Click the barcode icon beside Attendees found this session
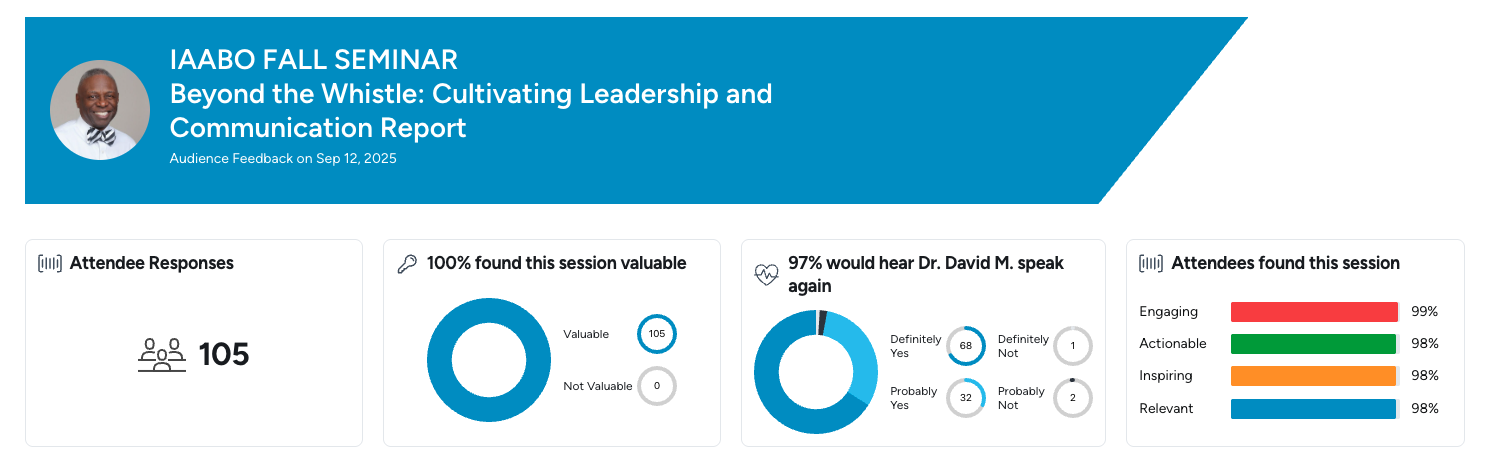This screenshot has width=1492, height=475. point(1151,264)
